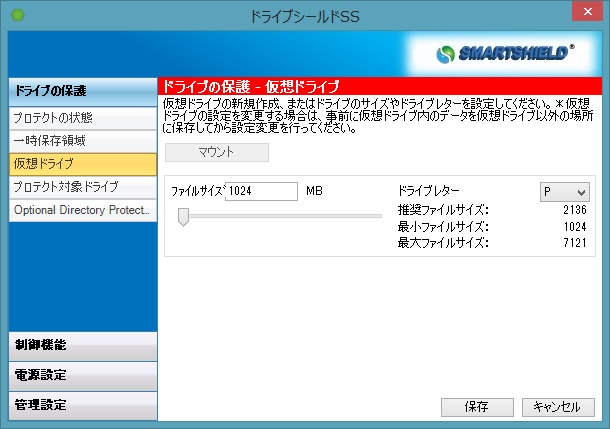Viewport: 610px width, 429px height.
Task: Click the マウント button
Action: (x=216, y=152)
